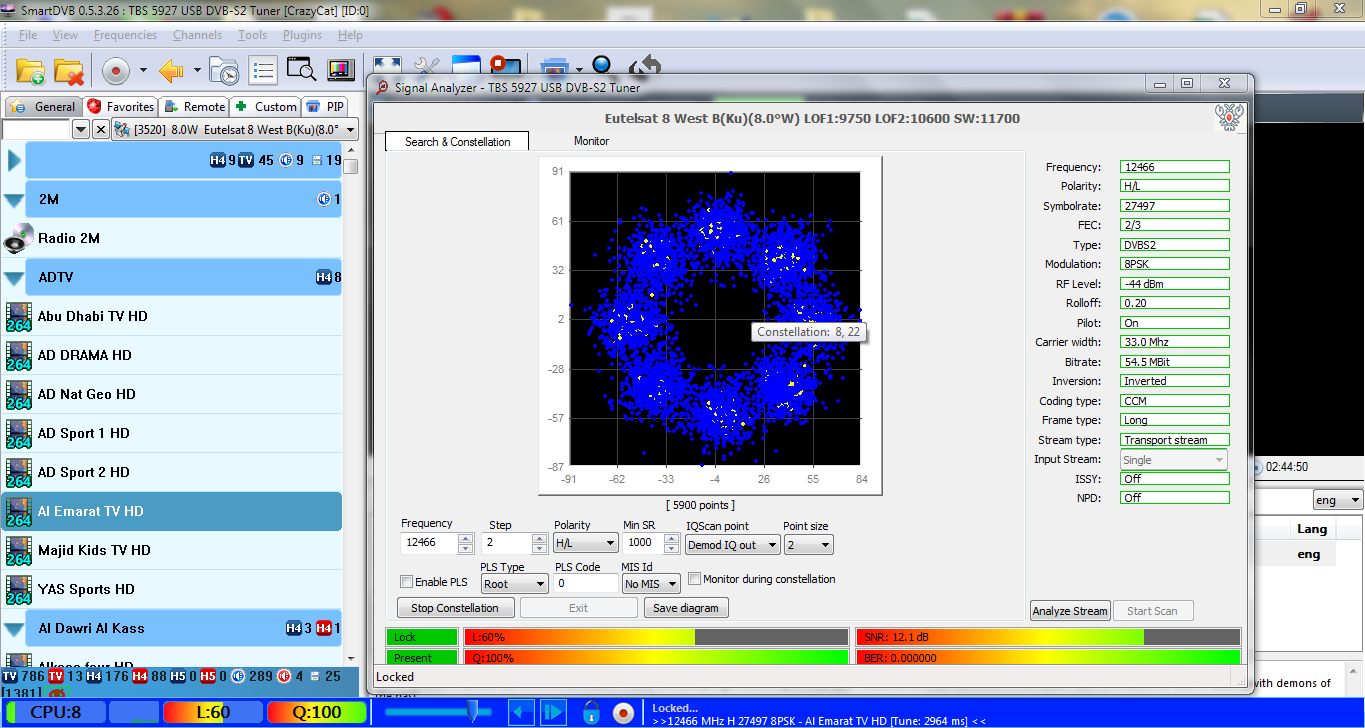Click the record icon in bottom status bar

click(623, 712)
